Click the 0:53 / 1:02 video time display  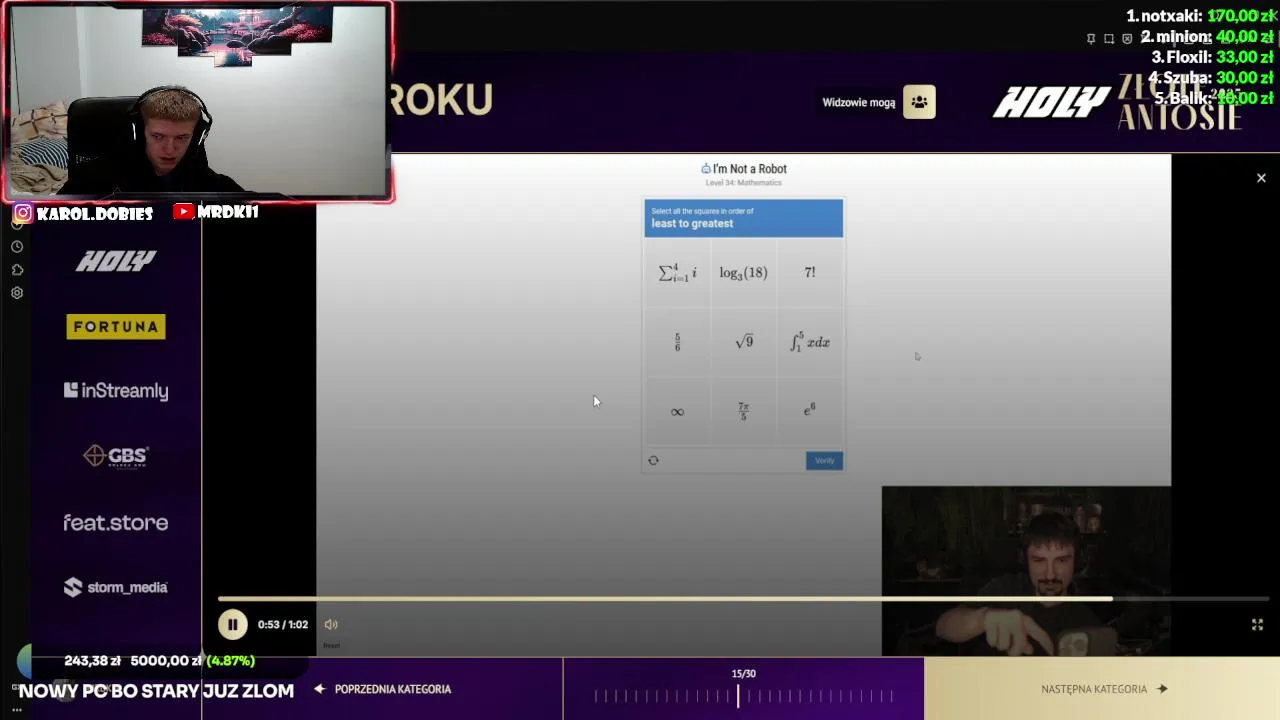click(x=283, y=624)
